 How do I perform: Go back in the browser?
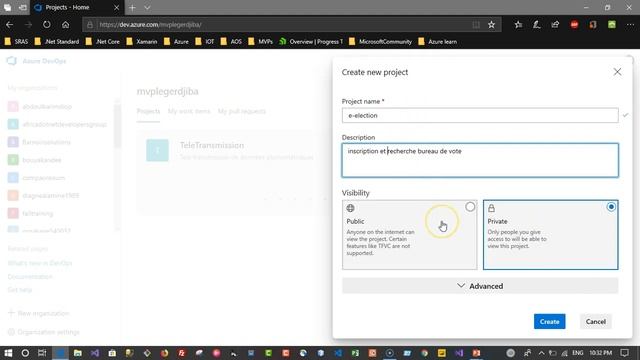pyautogui.click(x=9, y=25)
